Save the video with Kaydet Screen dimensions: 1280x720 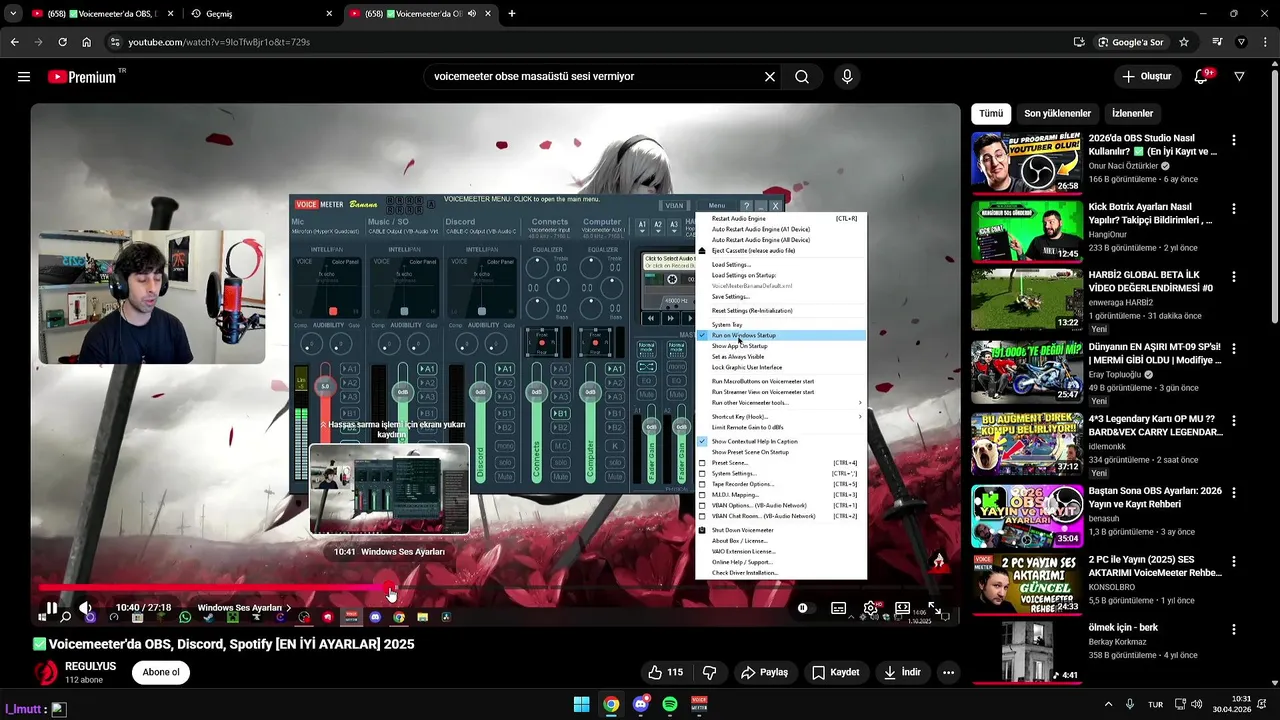[835, 672]
